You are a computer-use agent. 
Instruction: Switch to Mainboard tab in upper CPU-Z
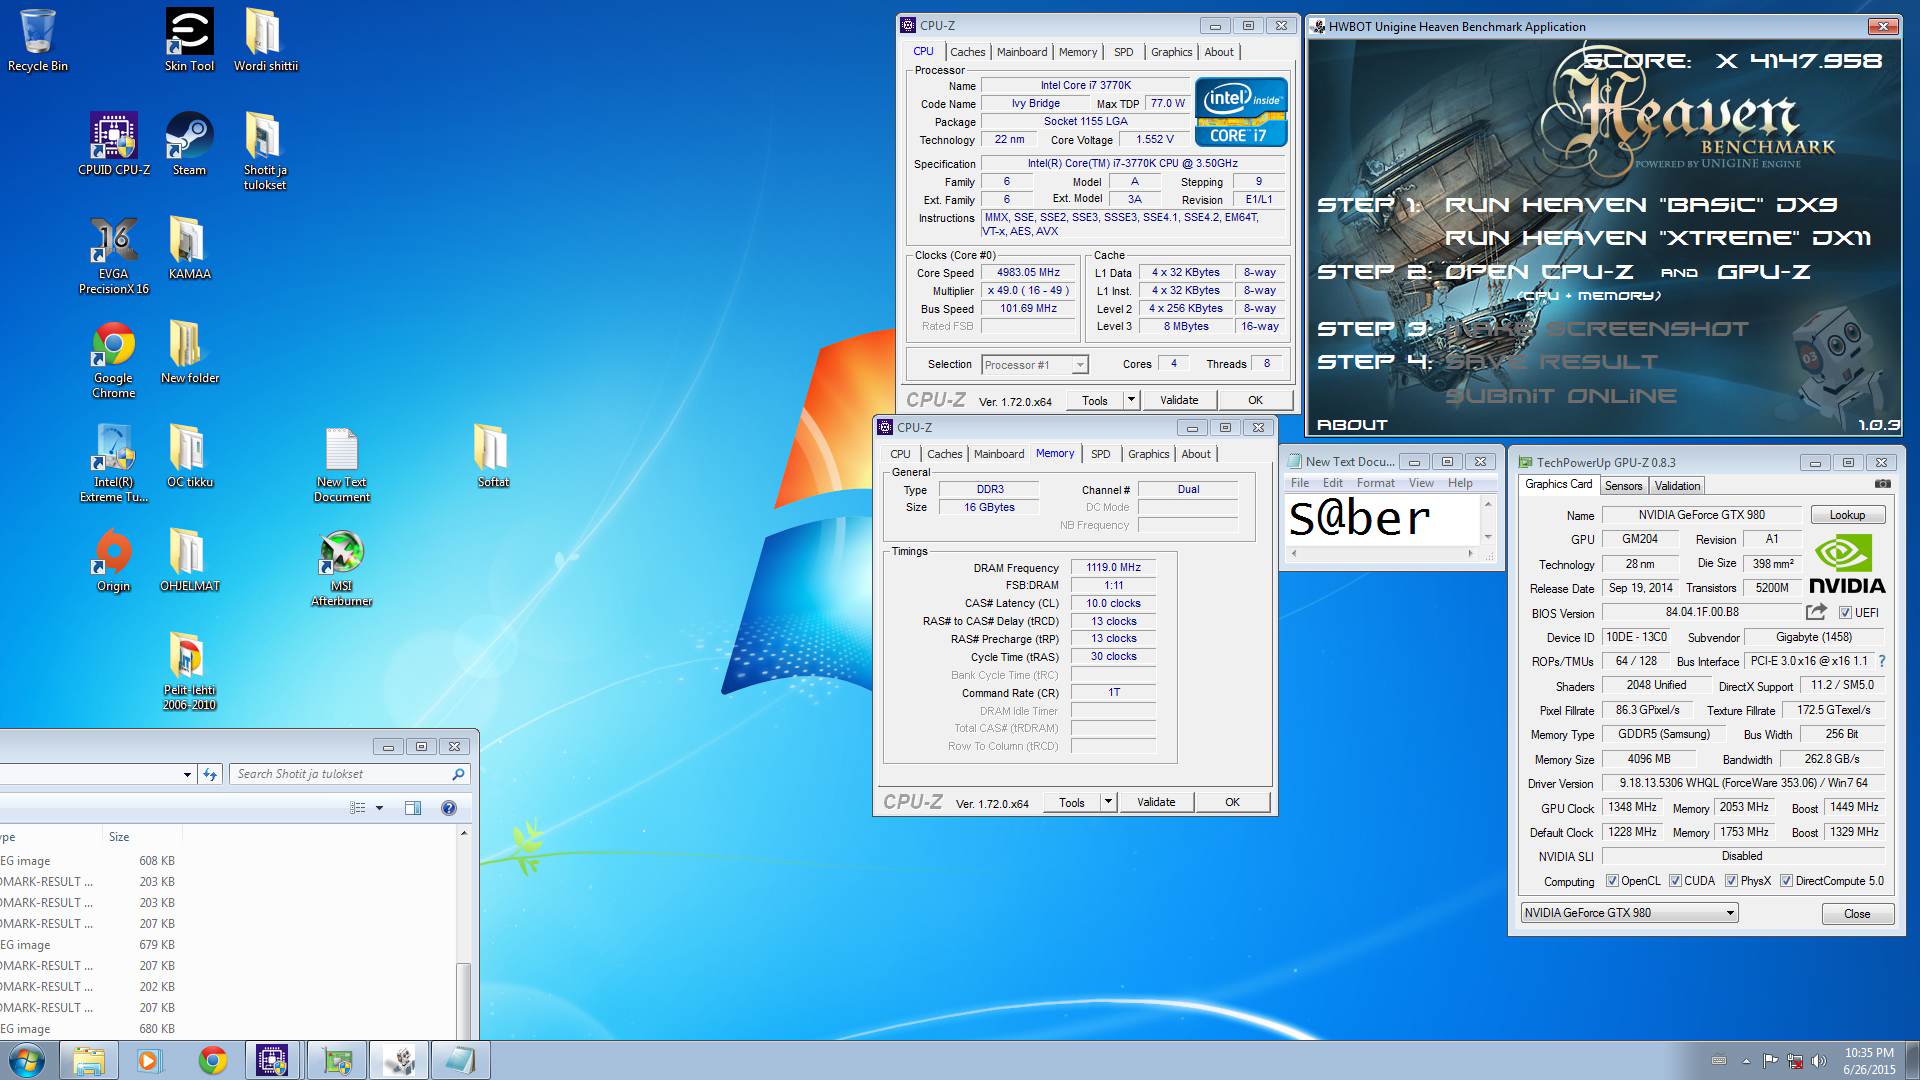pyautogui.click(x=1022, y=52)
